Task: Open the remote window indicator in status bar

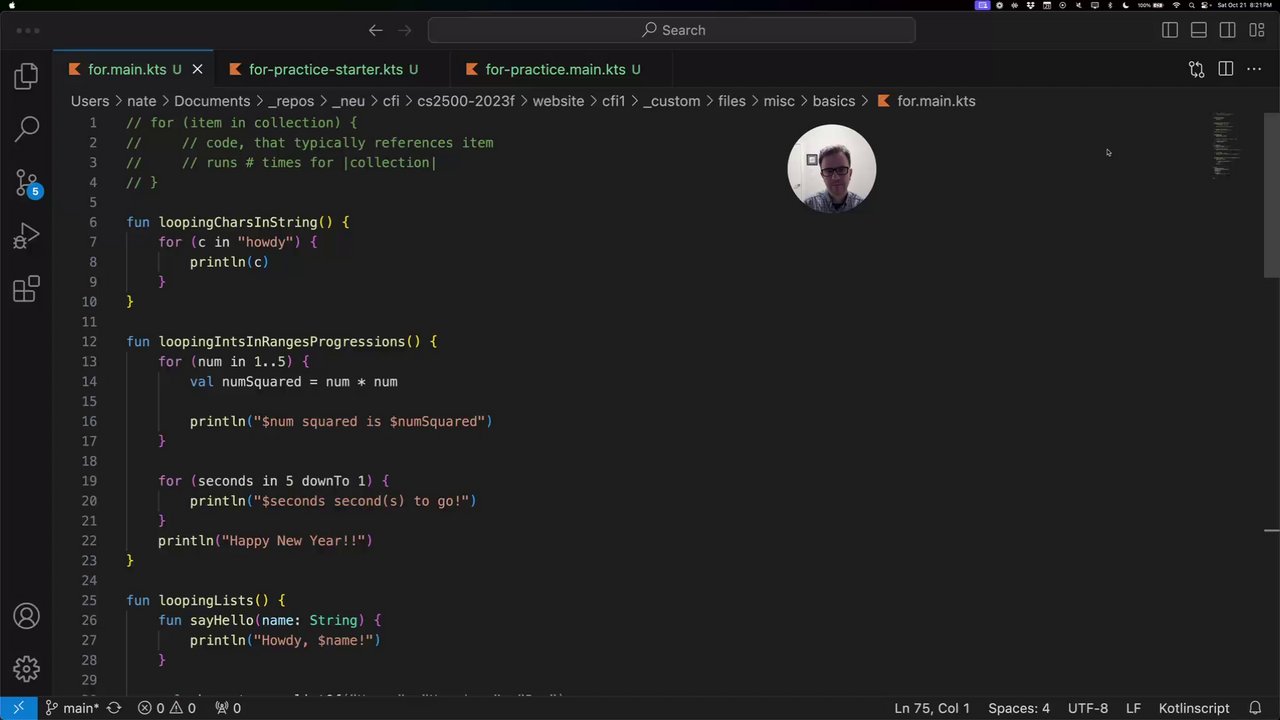Action: click(x=18, y=708)
